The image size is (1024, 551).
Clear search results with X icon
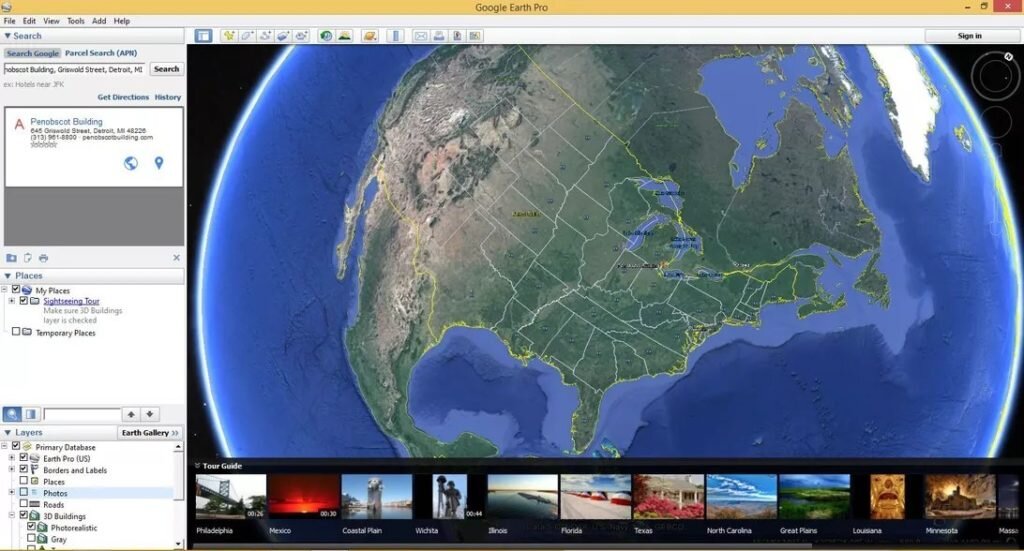pos(176,258)
